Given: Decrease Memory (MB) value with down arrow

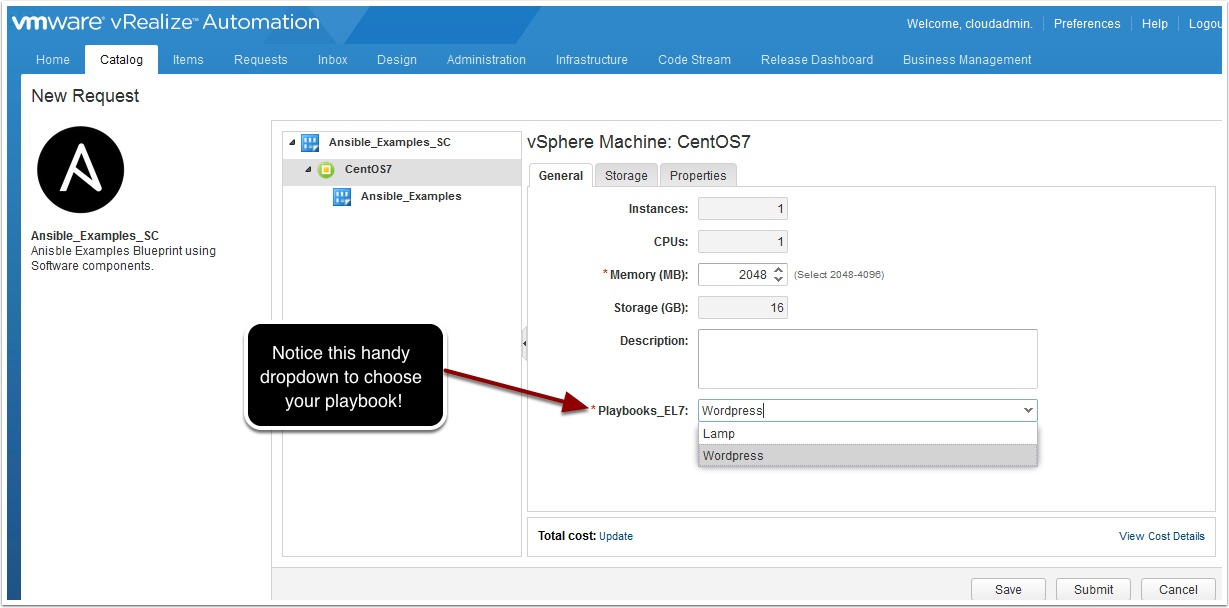Looking at the screenshot, I should [x=779, y=279].
